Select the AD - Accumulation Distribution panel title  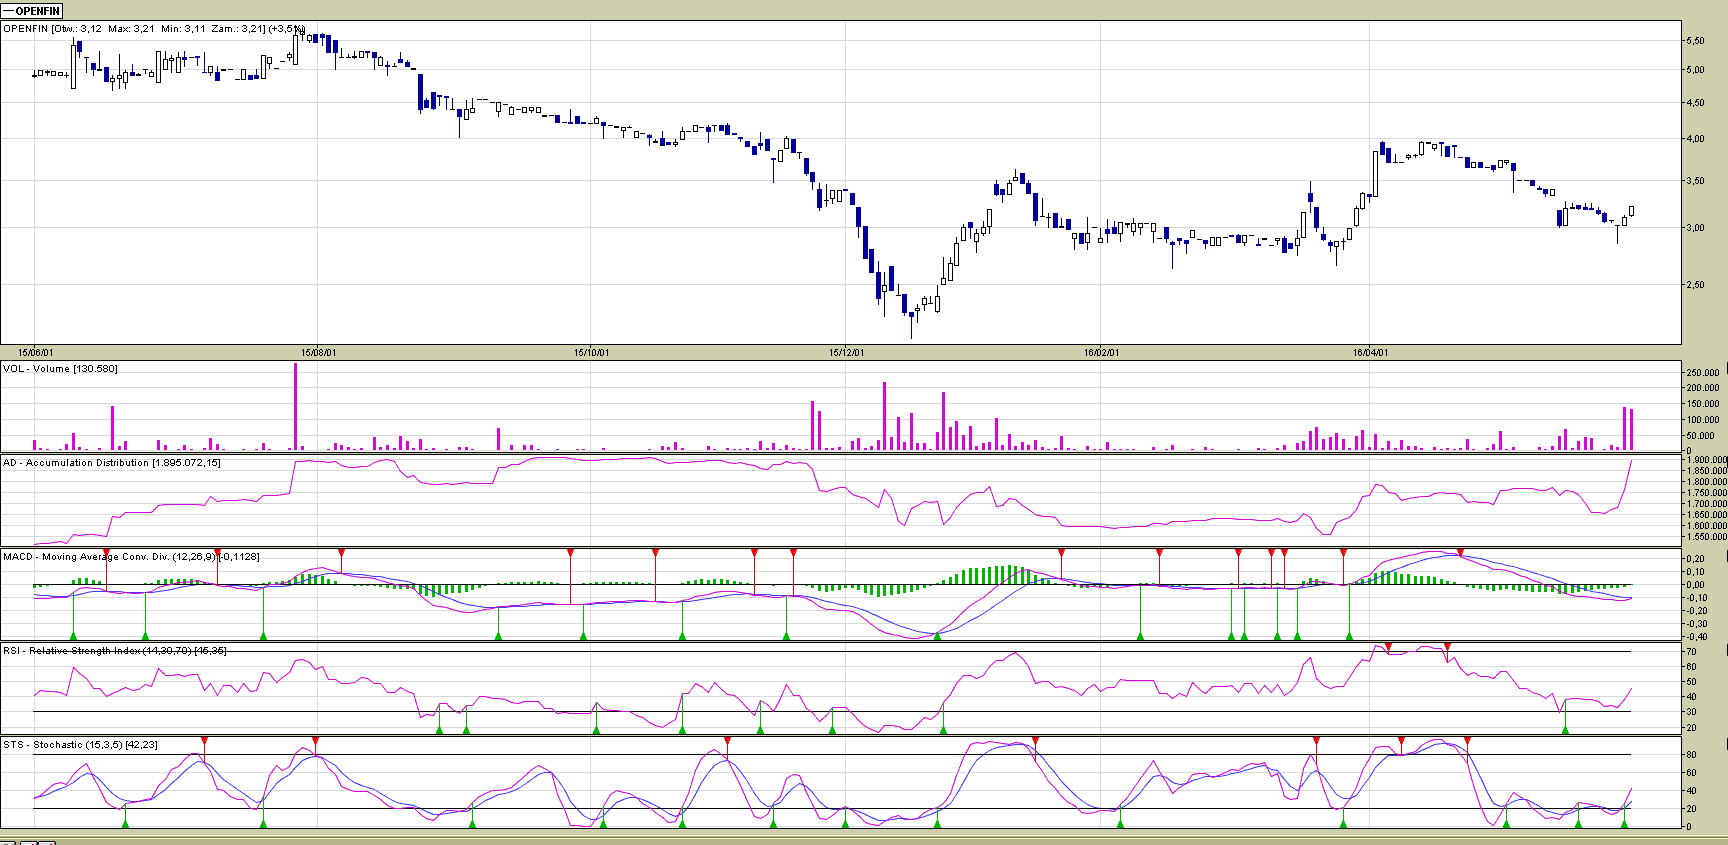(111, 463)
